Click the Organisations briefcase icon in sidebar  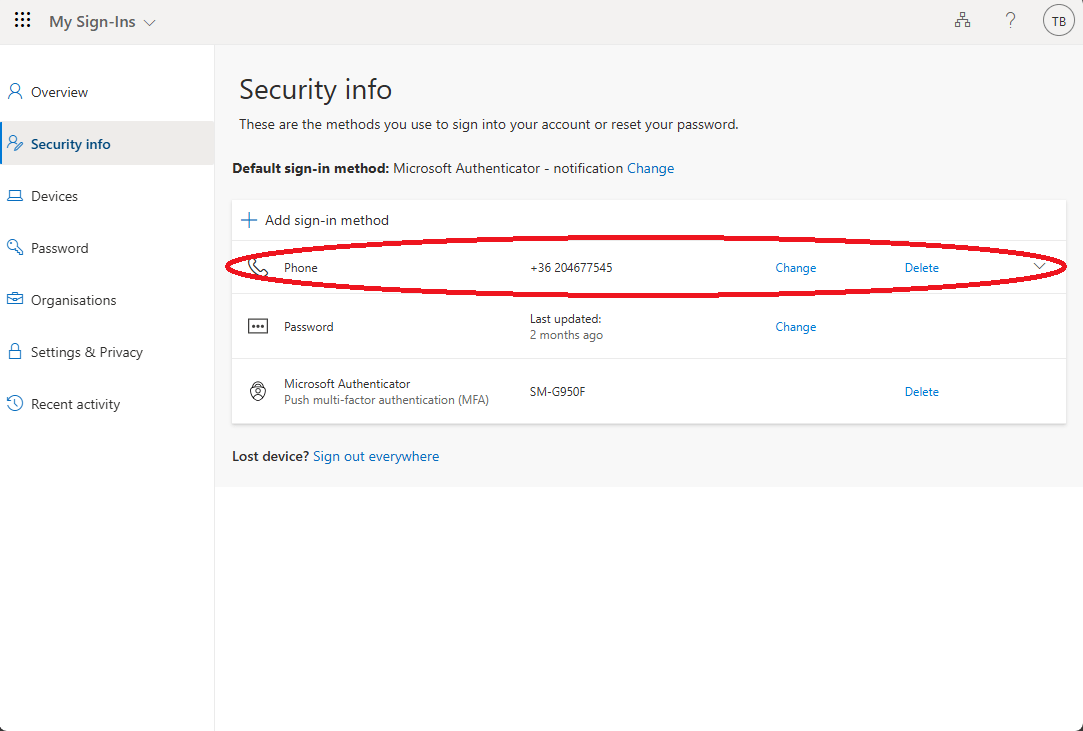15,300
